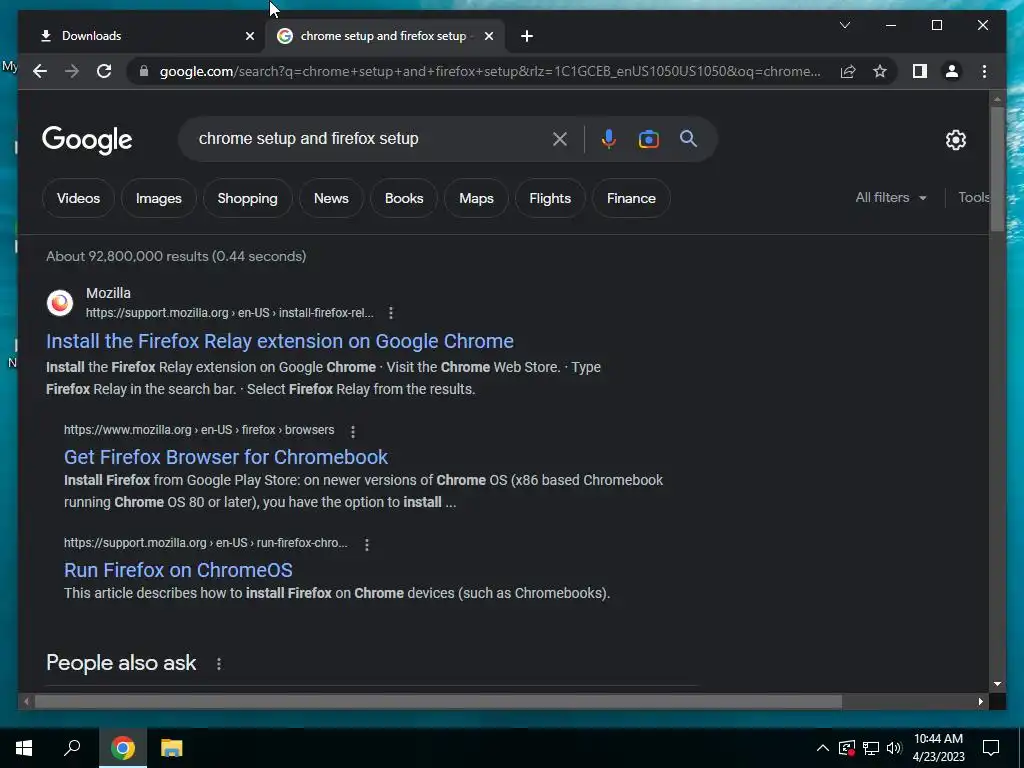Search by image camera icon
Screen dimensions: 1024x768
pyautogui.click(x=648, y=139)
